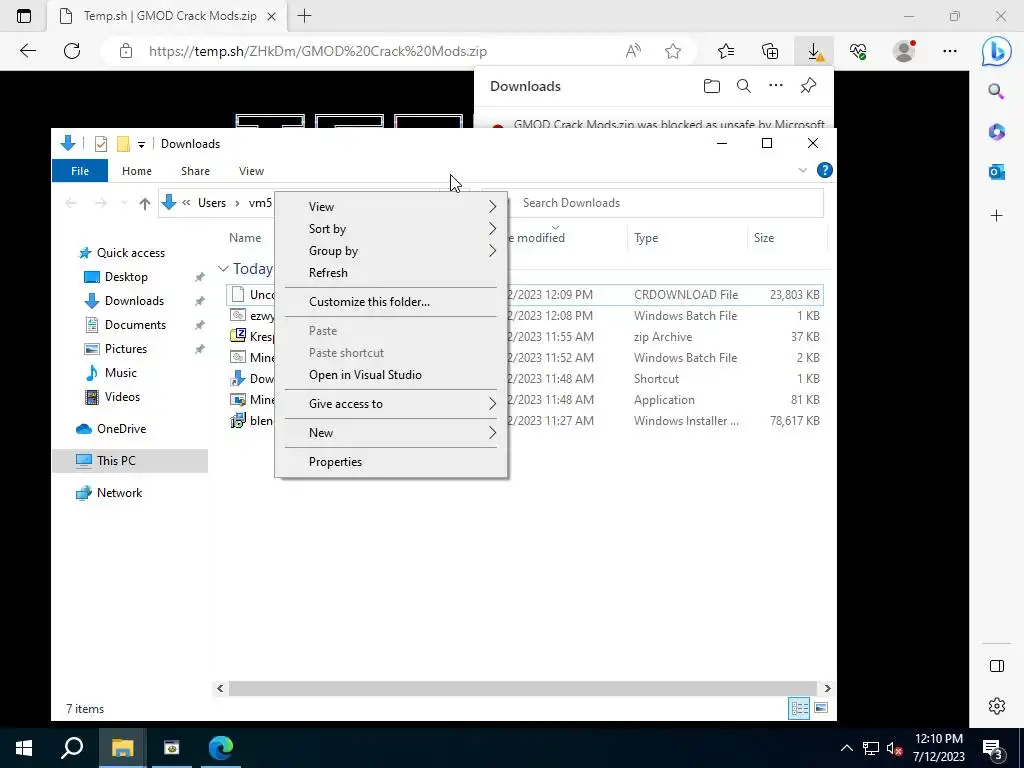The width and height of the screenshot is (1024, 768).
Task: Reload the temp.sh page
Action: (72, 51)
